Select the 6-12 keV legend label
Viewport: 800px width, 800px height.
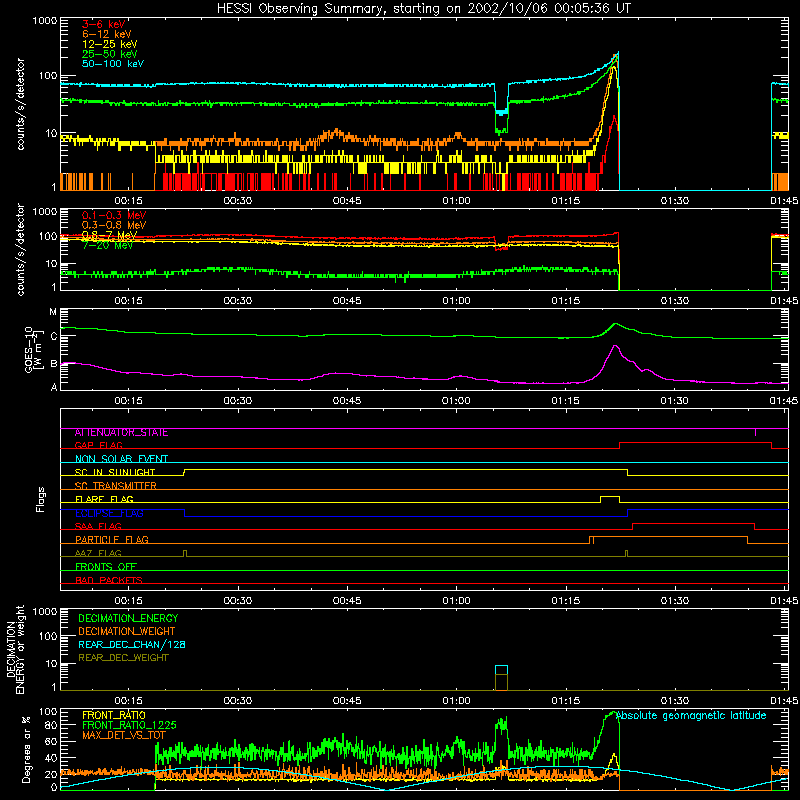(x=107, y=34)
